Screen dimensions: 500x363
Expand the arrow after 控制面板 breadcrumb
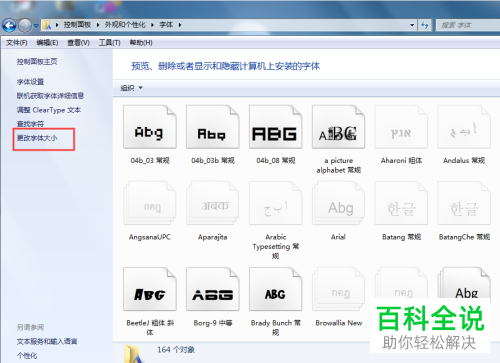98,25
